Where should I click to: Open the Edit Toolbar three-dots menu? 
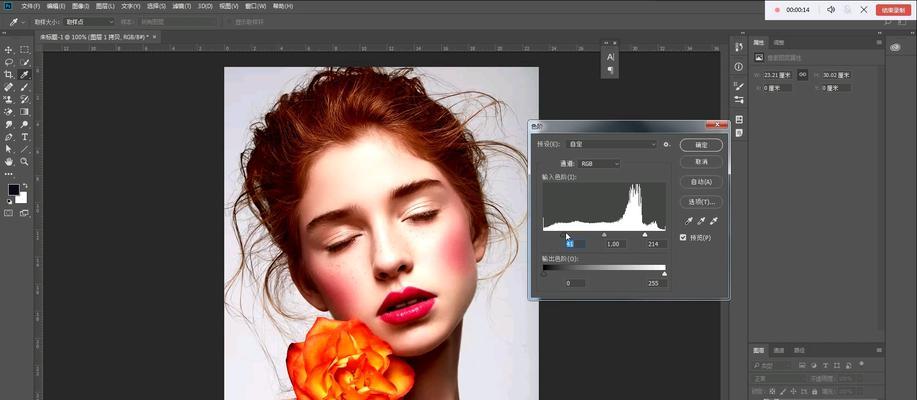click(9, 174)
